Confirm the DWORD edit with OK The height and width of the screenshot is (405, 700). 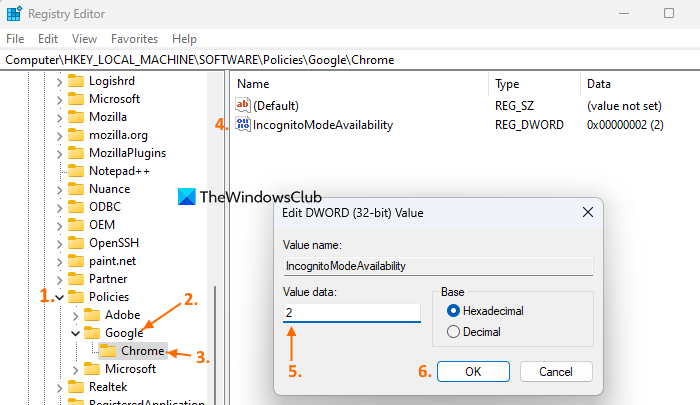[x=473, y=372]
